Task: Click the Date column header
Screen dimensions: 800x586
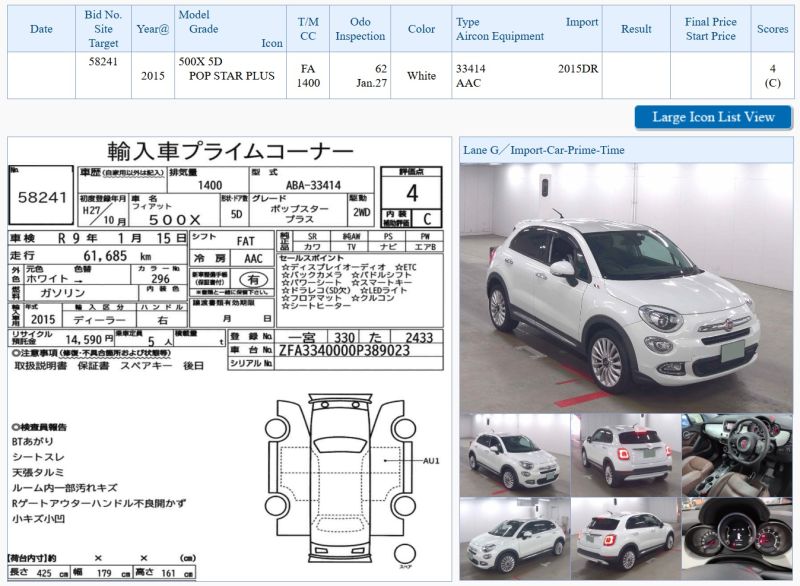Action: pyautogui.click(x=41, y=29)
